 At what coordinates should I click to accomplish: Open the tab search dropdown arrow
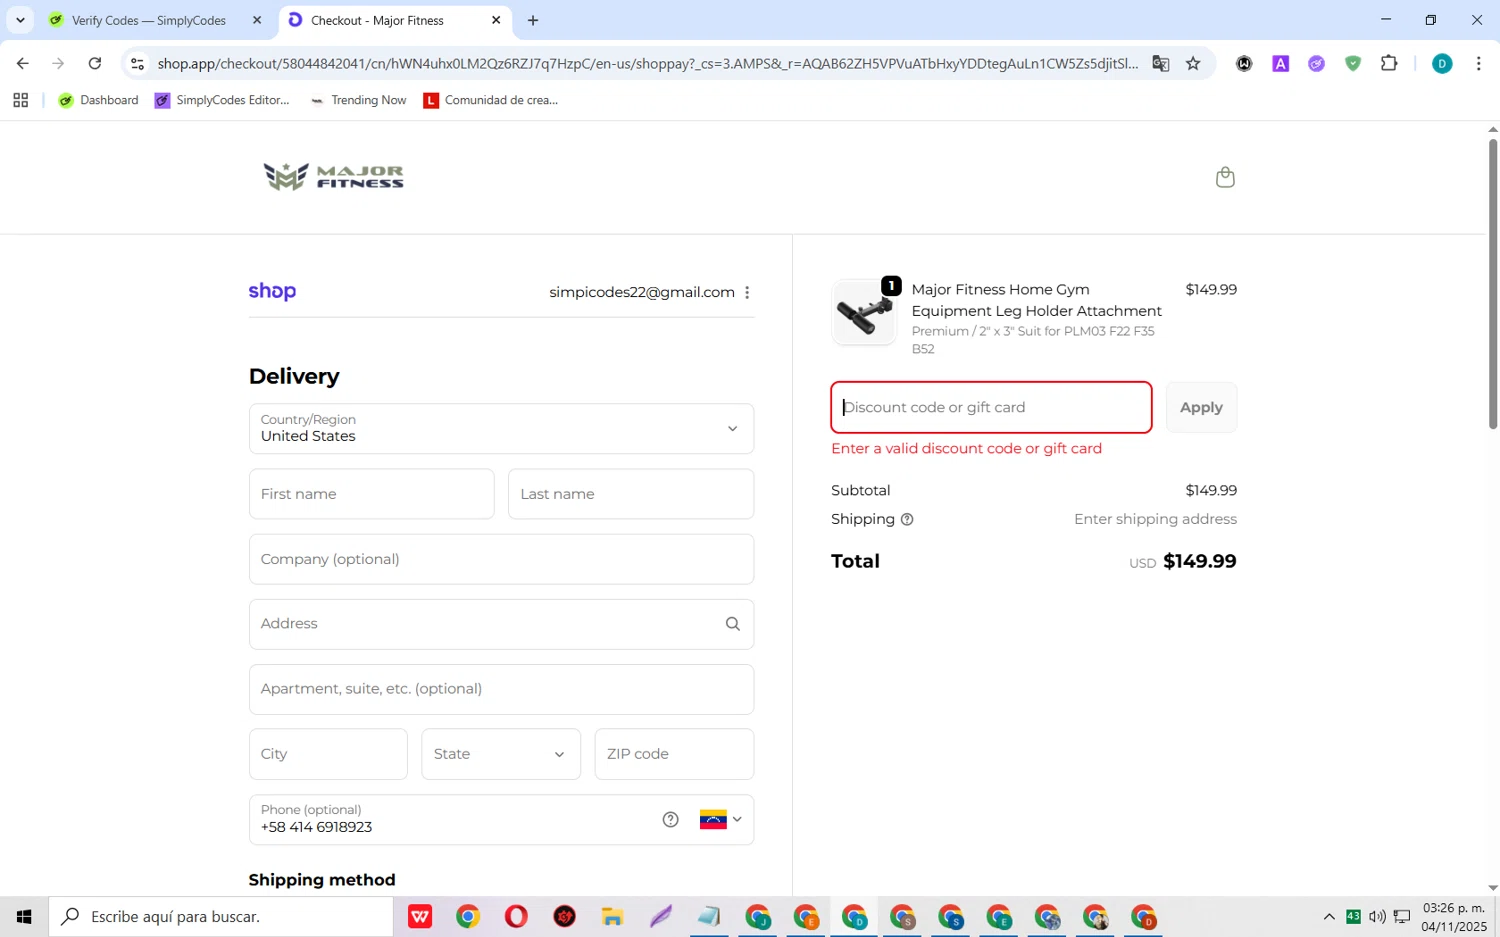point(20,20)
